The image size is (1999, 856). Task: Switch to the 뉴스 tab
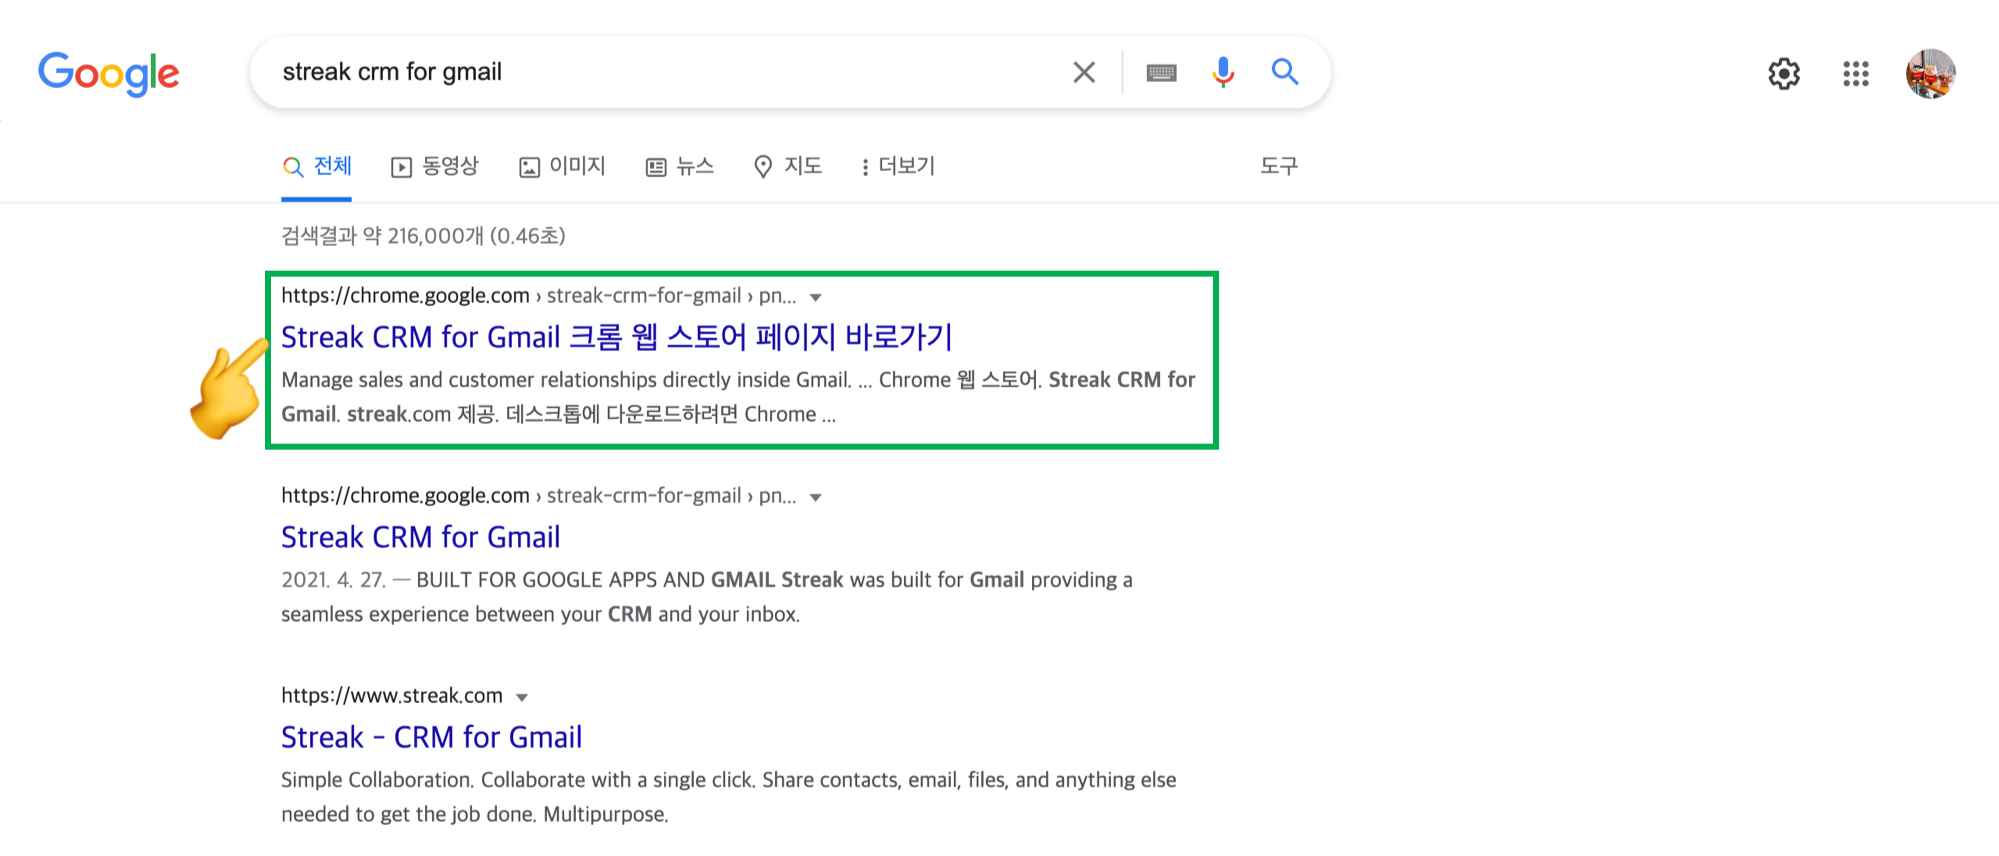[680, 166]
